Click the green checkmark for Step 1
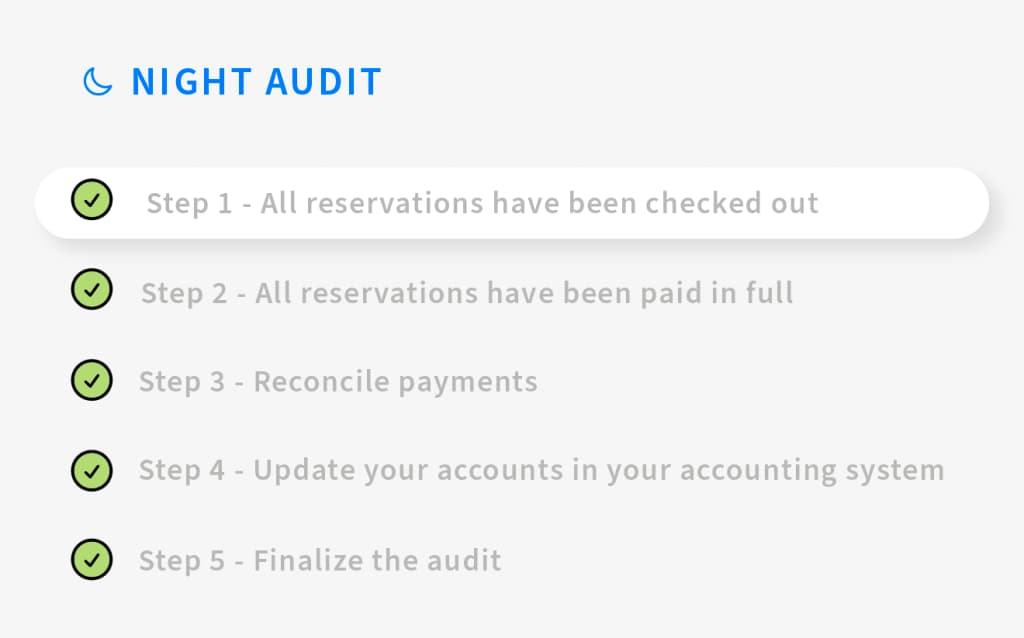The width and height of the screenshot is (1024, 638). click(92, 200)
